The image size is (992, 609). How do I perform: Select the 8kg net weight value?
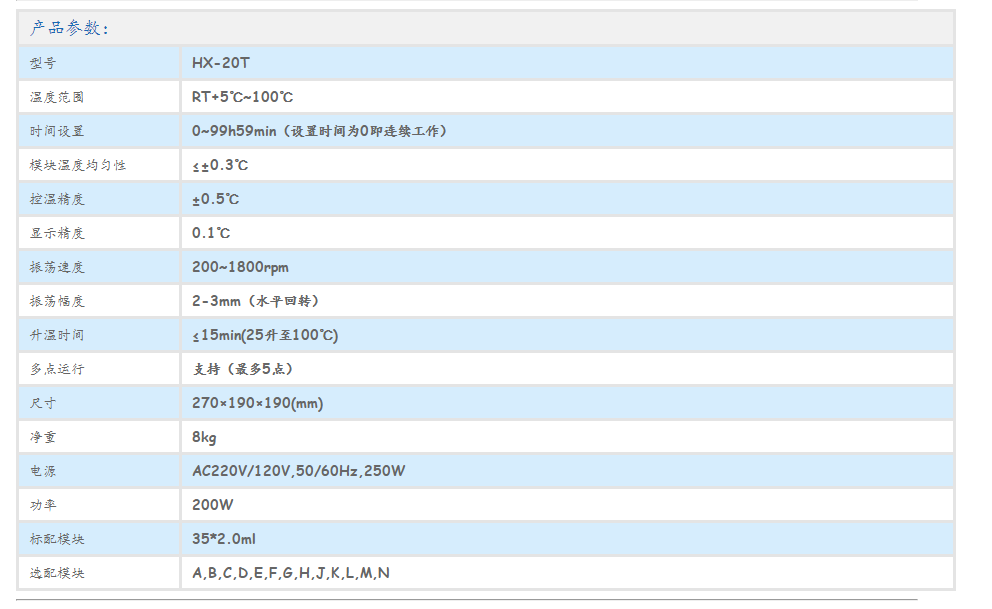204,437
